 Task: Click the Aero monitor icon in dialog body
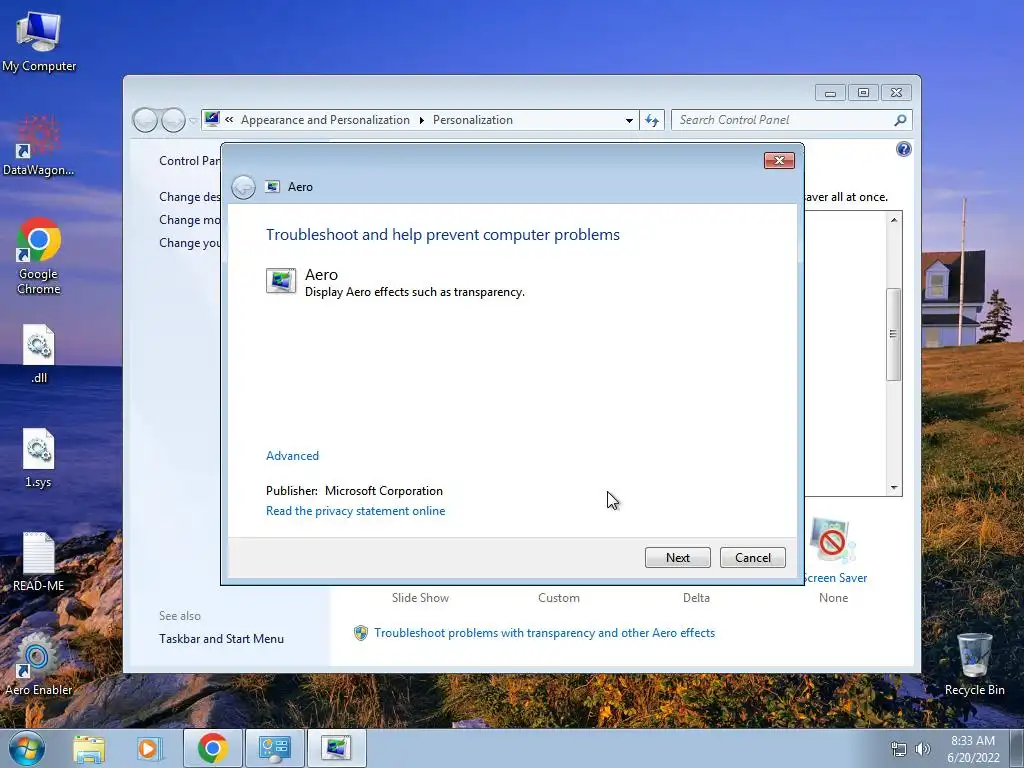[x=281, y=281]
